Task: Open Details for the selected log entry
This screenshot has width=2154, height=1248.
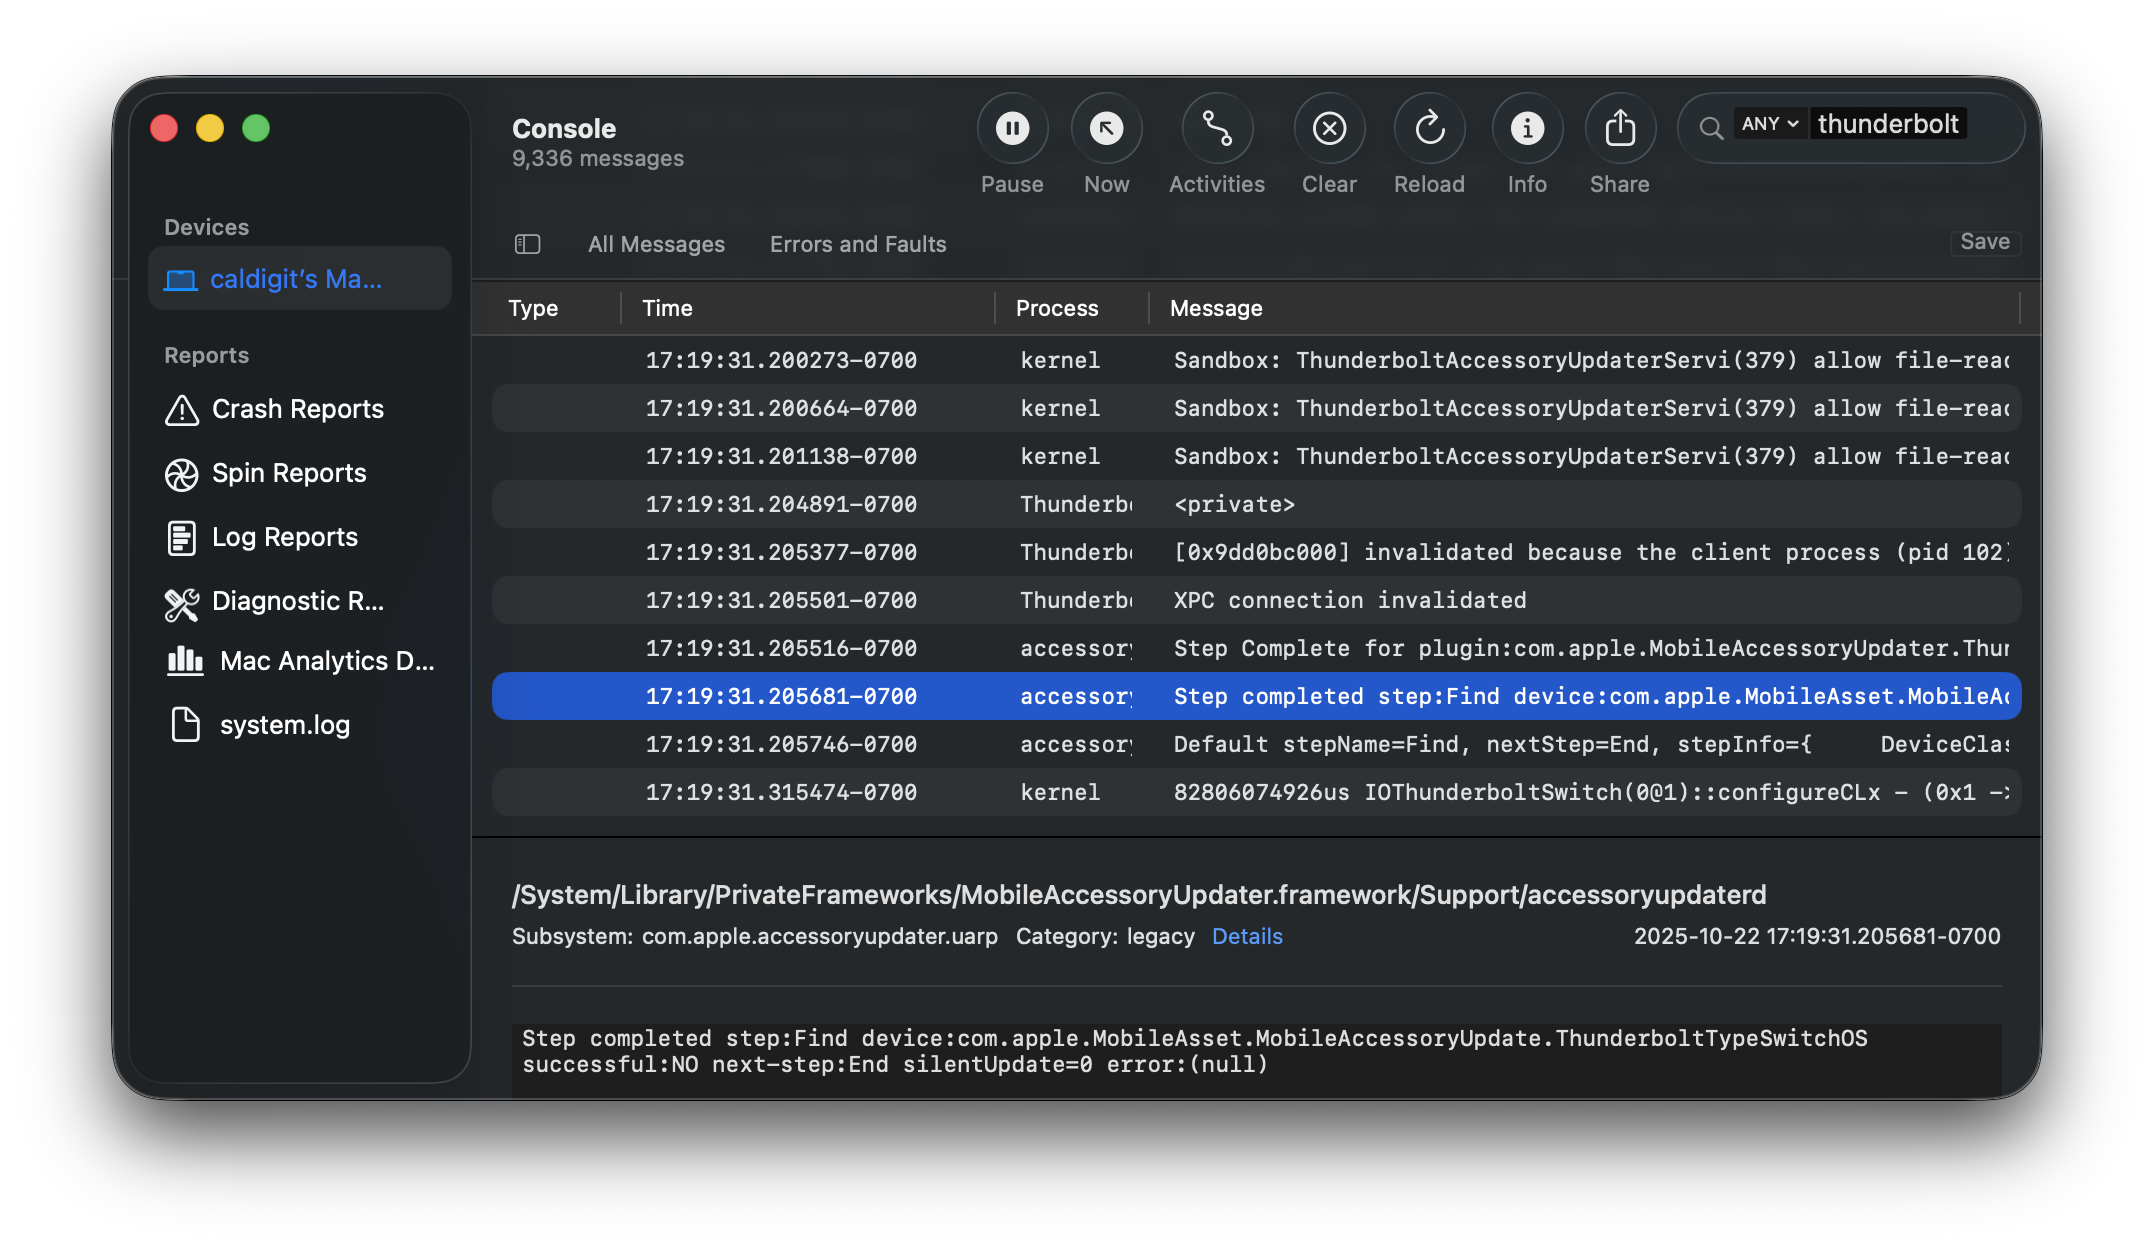Action: 1247,936
